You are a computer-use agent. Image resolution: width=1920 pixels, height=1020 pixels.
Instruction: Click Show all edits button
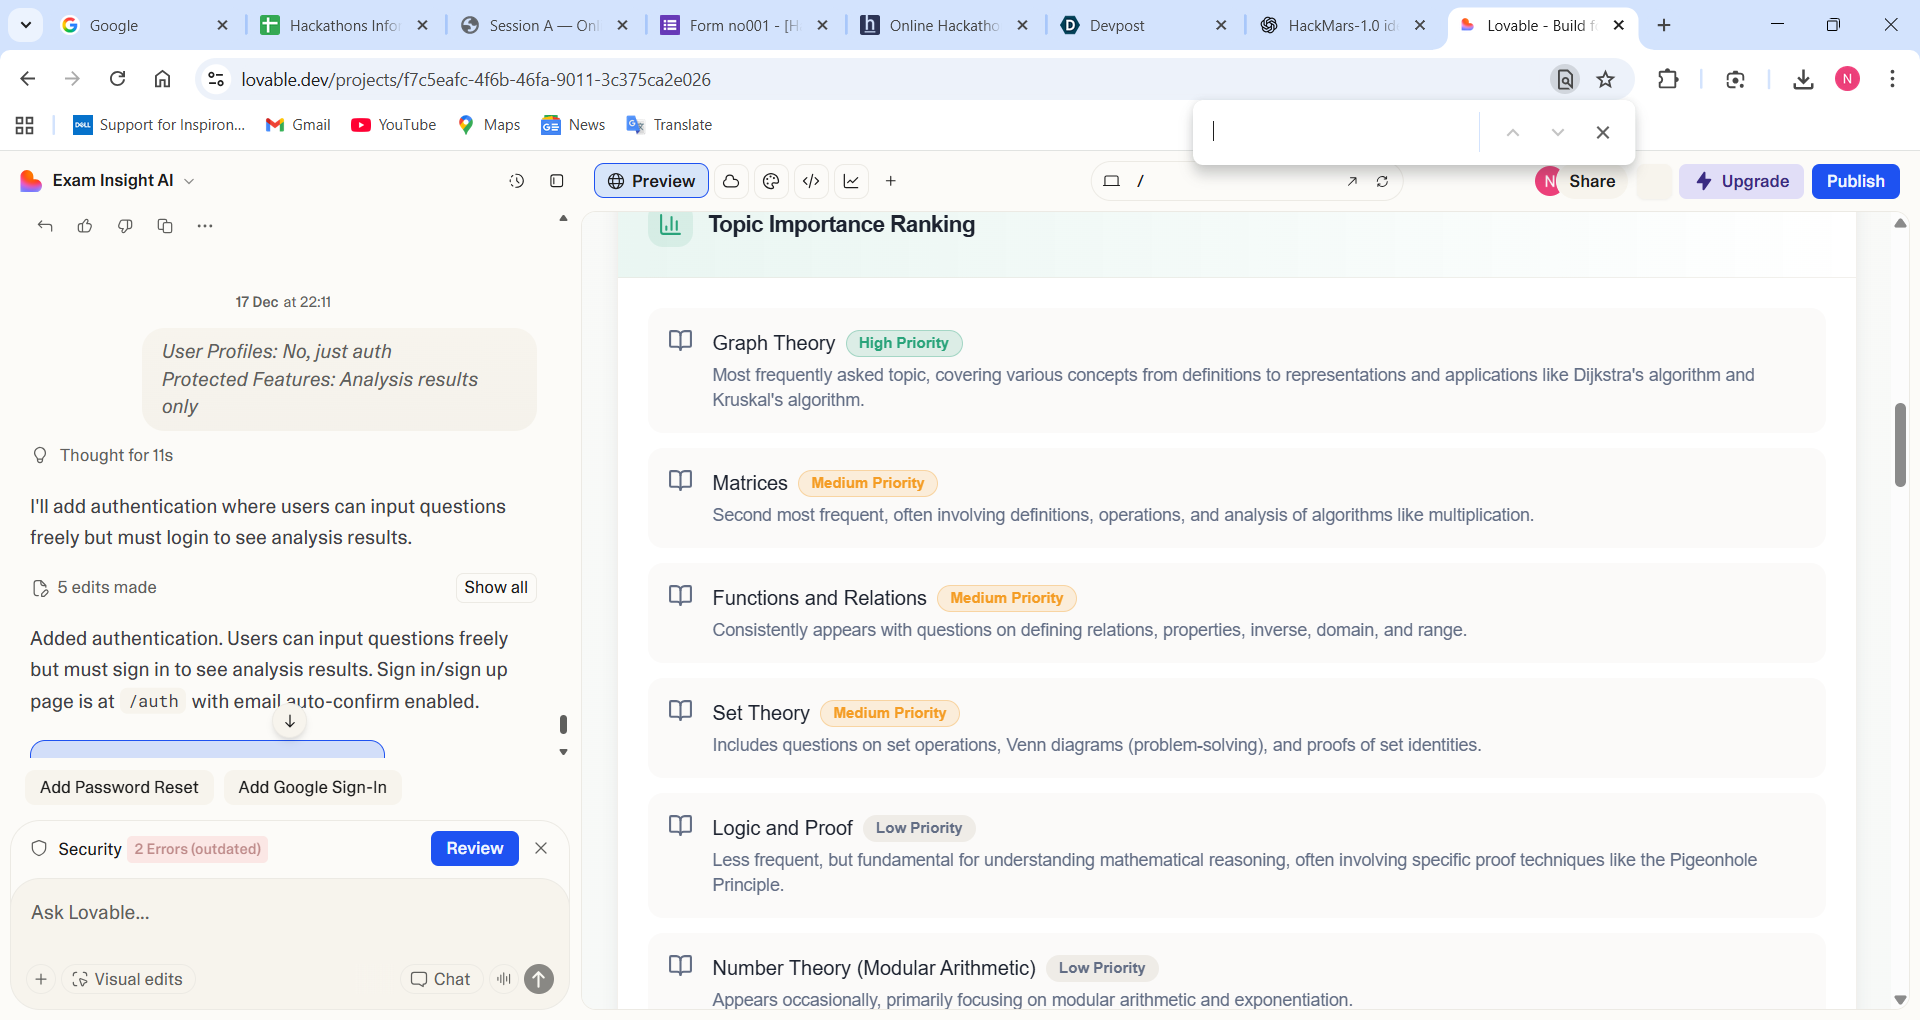point(496,587)
